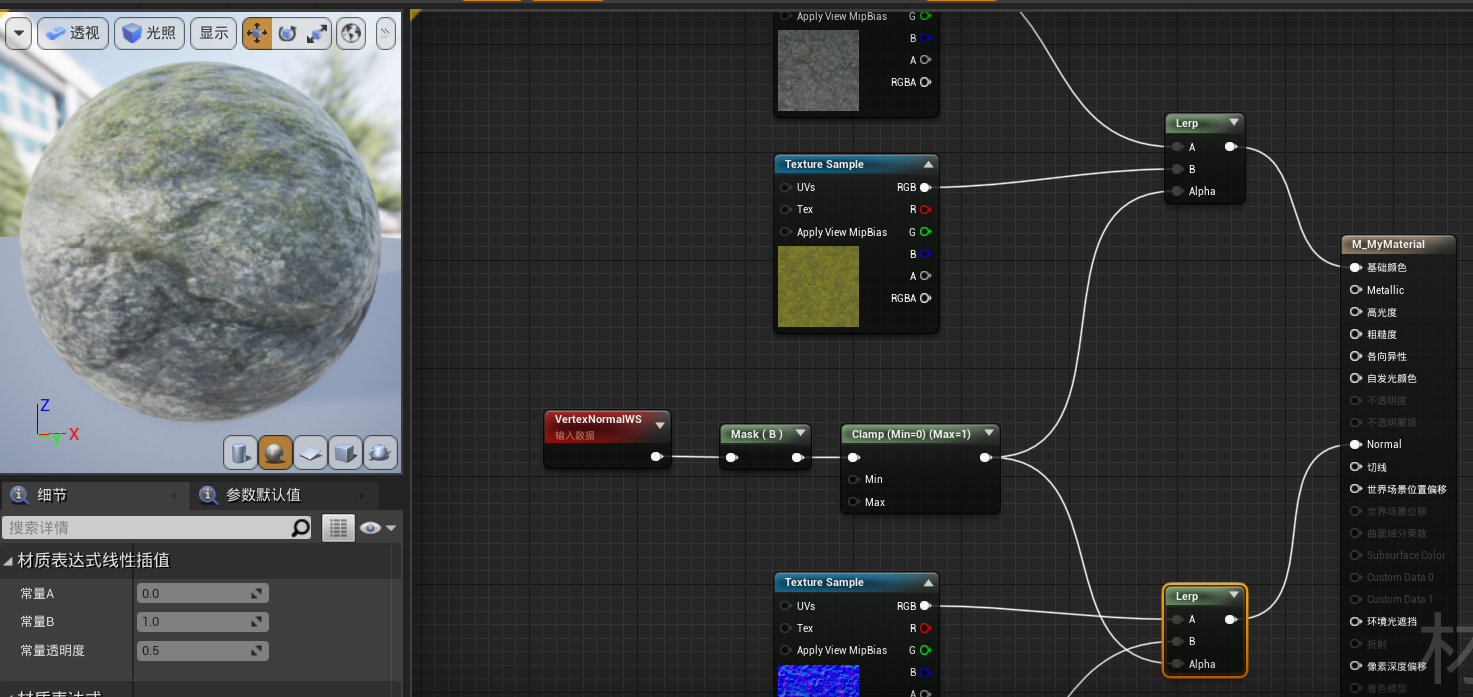Toggle world coordinate globe icon in viewport
1473x697 pixels.
(351, 33)
